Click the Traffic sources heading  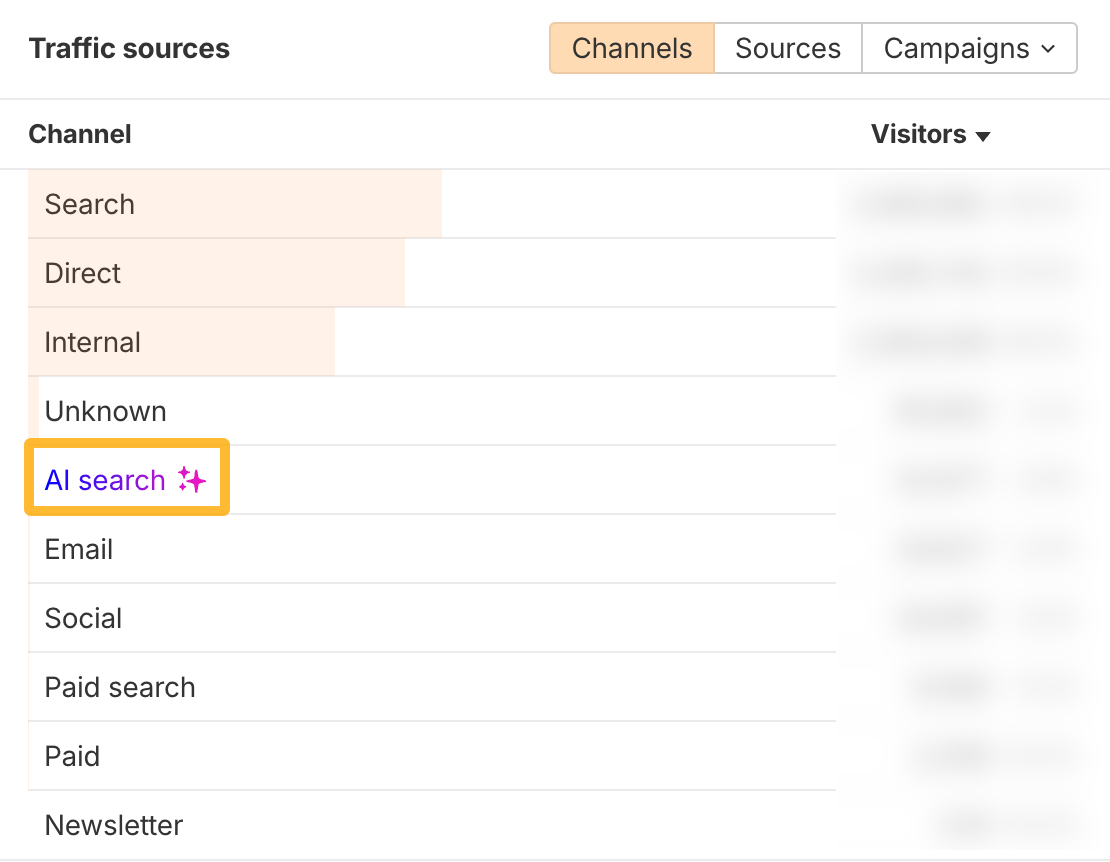tap(129, 47)
